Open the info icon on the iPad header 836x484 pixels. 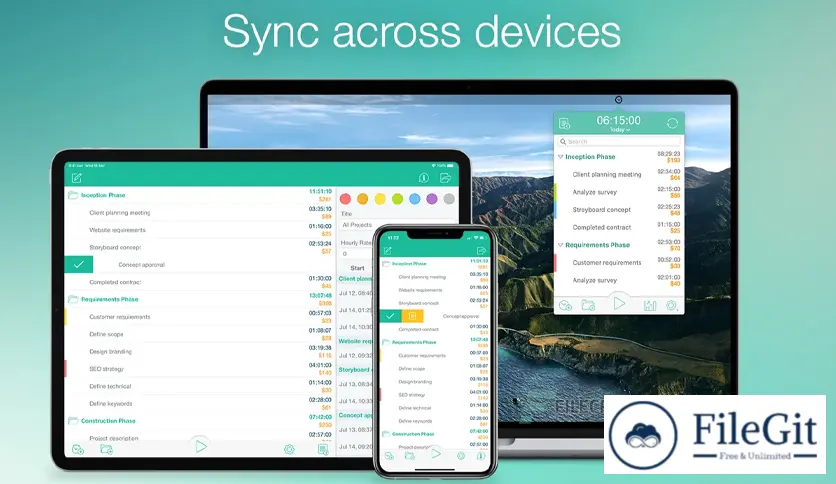click(423, 178)
